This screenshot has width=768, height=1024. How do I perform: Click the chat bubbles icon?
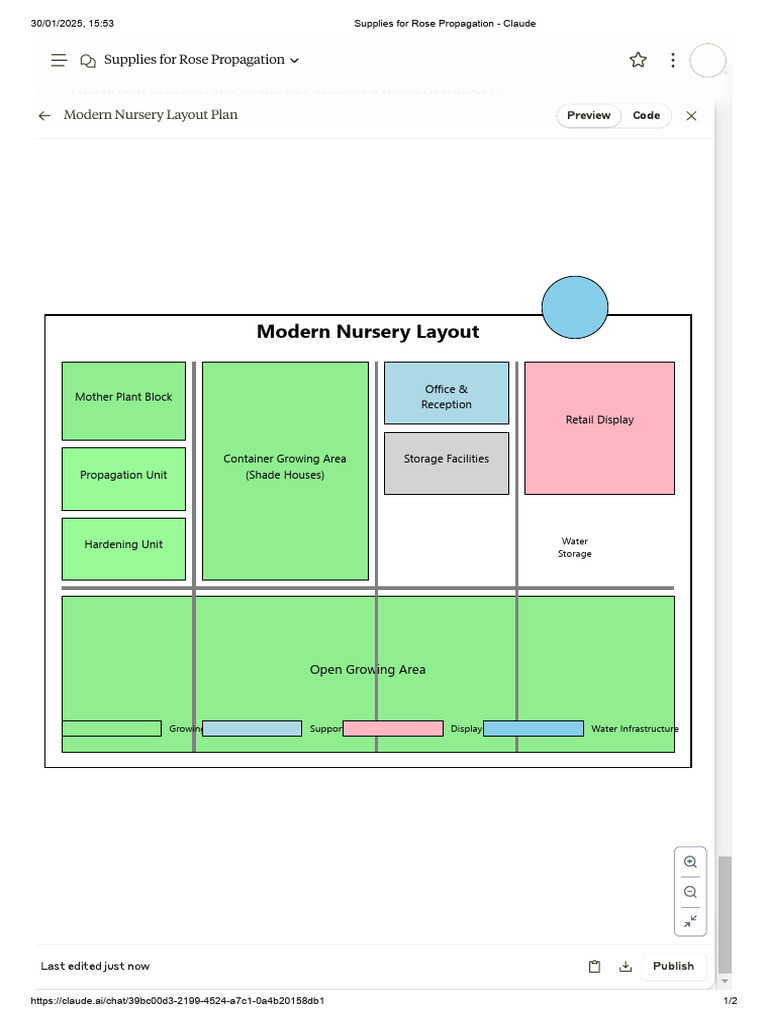tap(88, 60)
